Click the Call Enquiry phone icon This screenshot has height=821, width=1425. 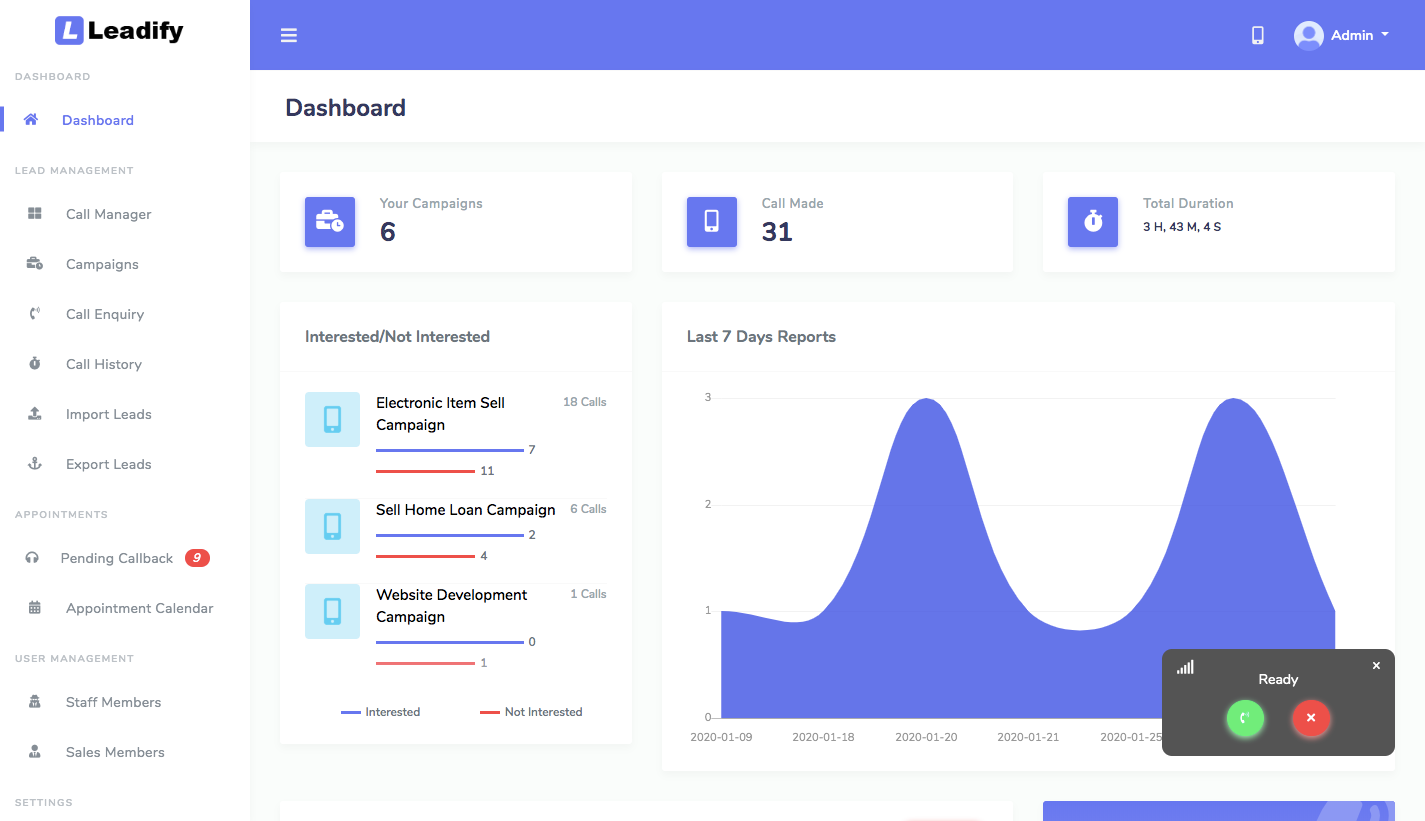click(x=35, y=314)
